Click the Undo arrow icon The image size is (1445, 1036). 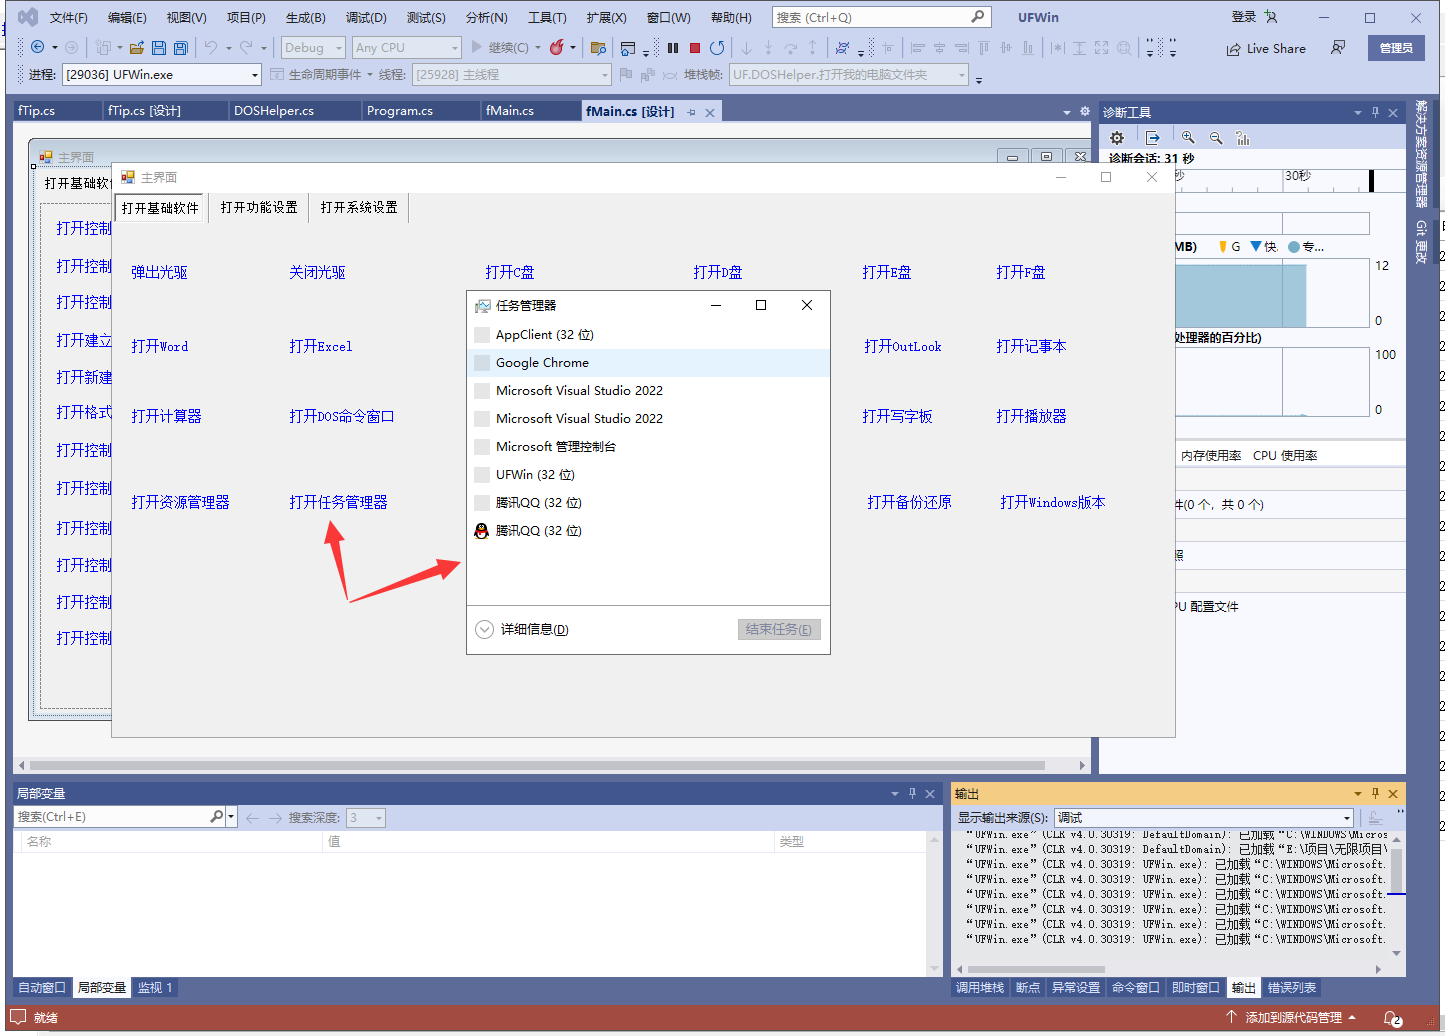[211, 47]
